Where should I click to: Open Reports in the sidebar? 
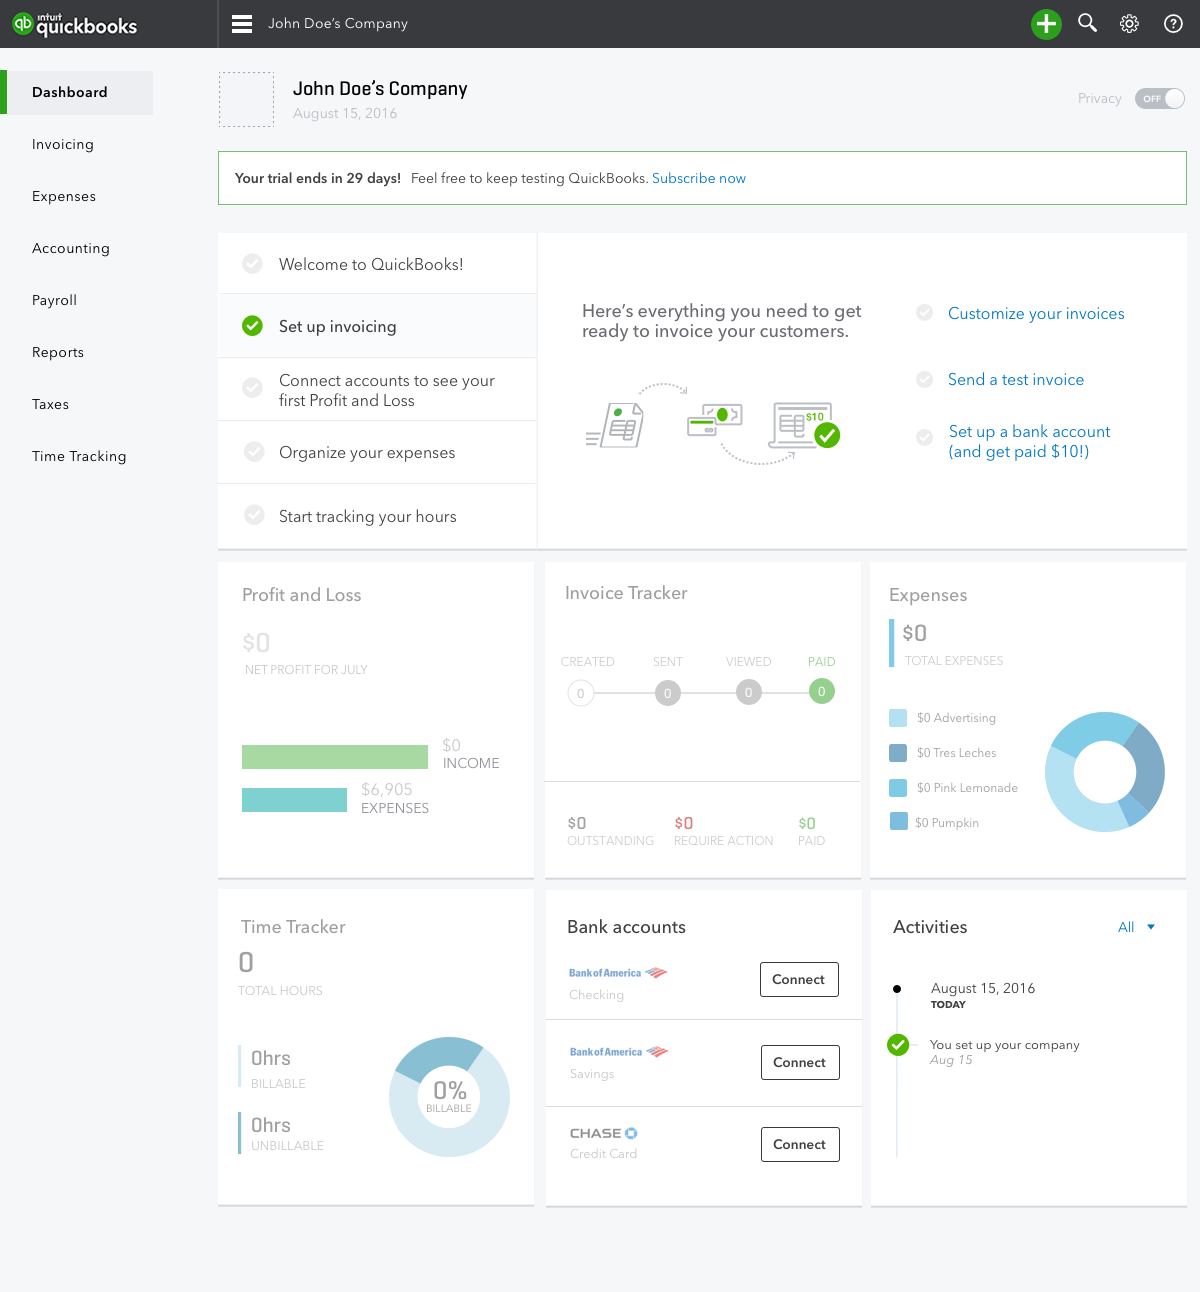click(x=58, y=352)
